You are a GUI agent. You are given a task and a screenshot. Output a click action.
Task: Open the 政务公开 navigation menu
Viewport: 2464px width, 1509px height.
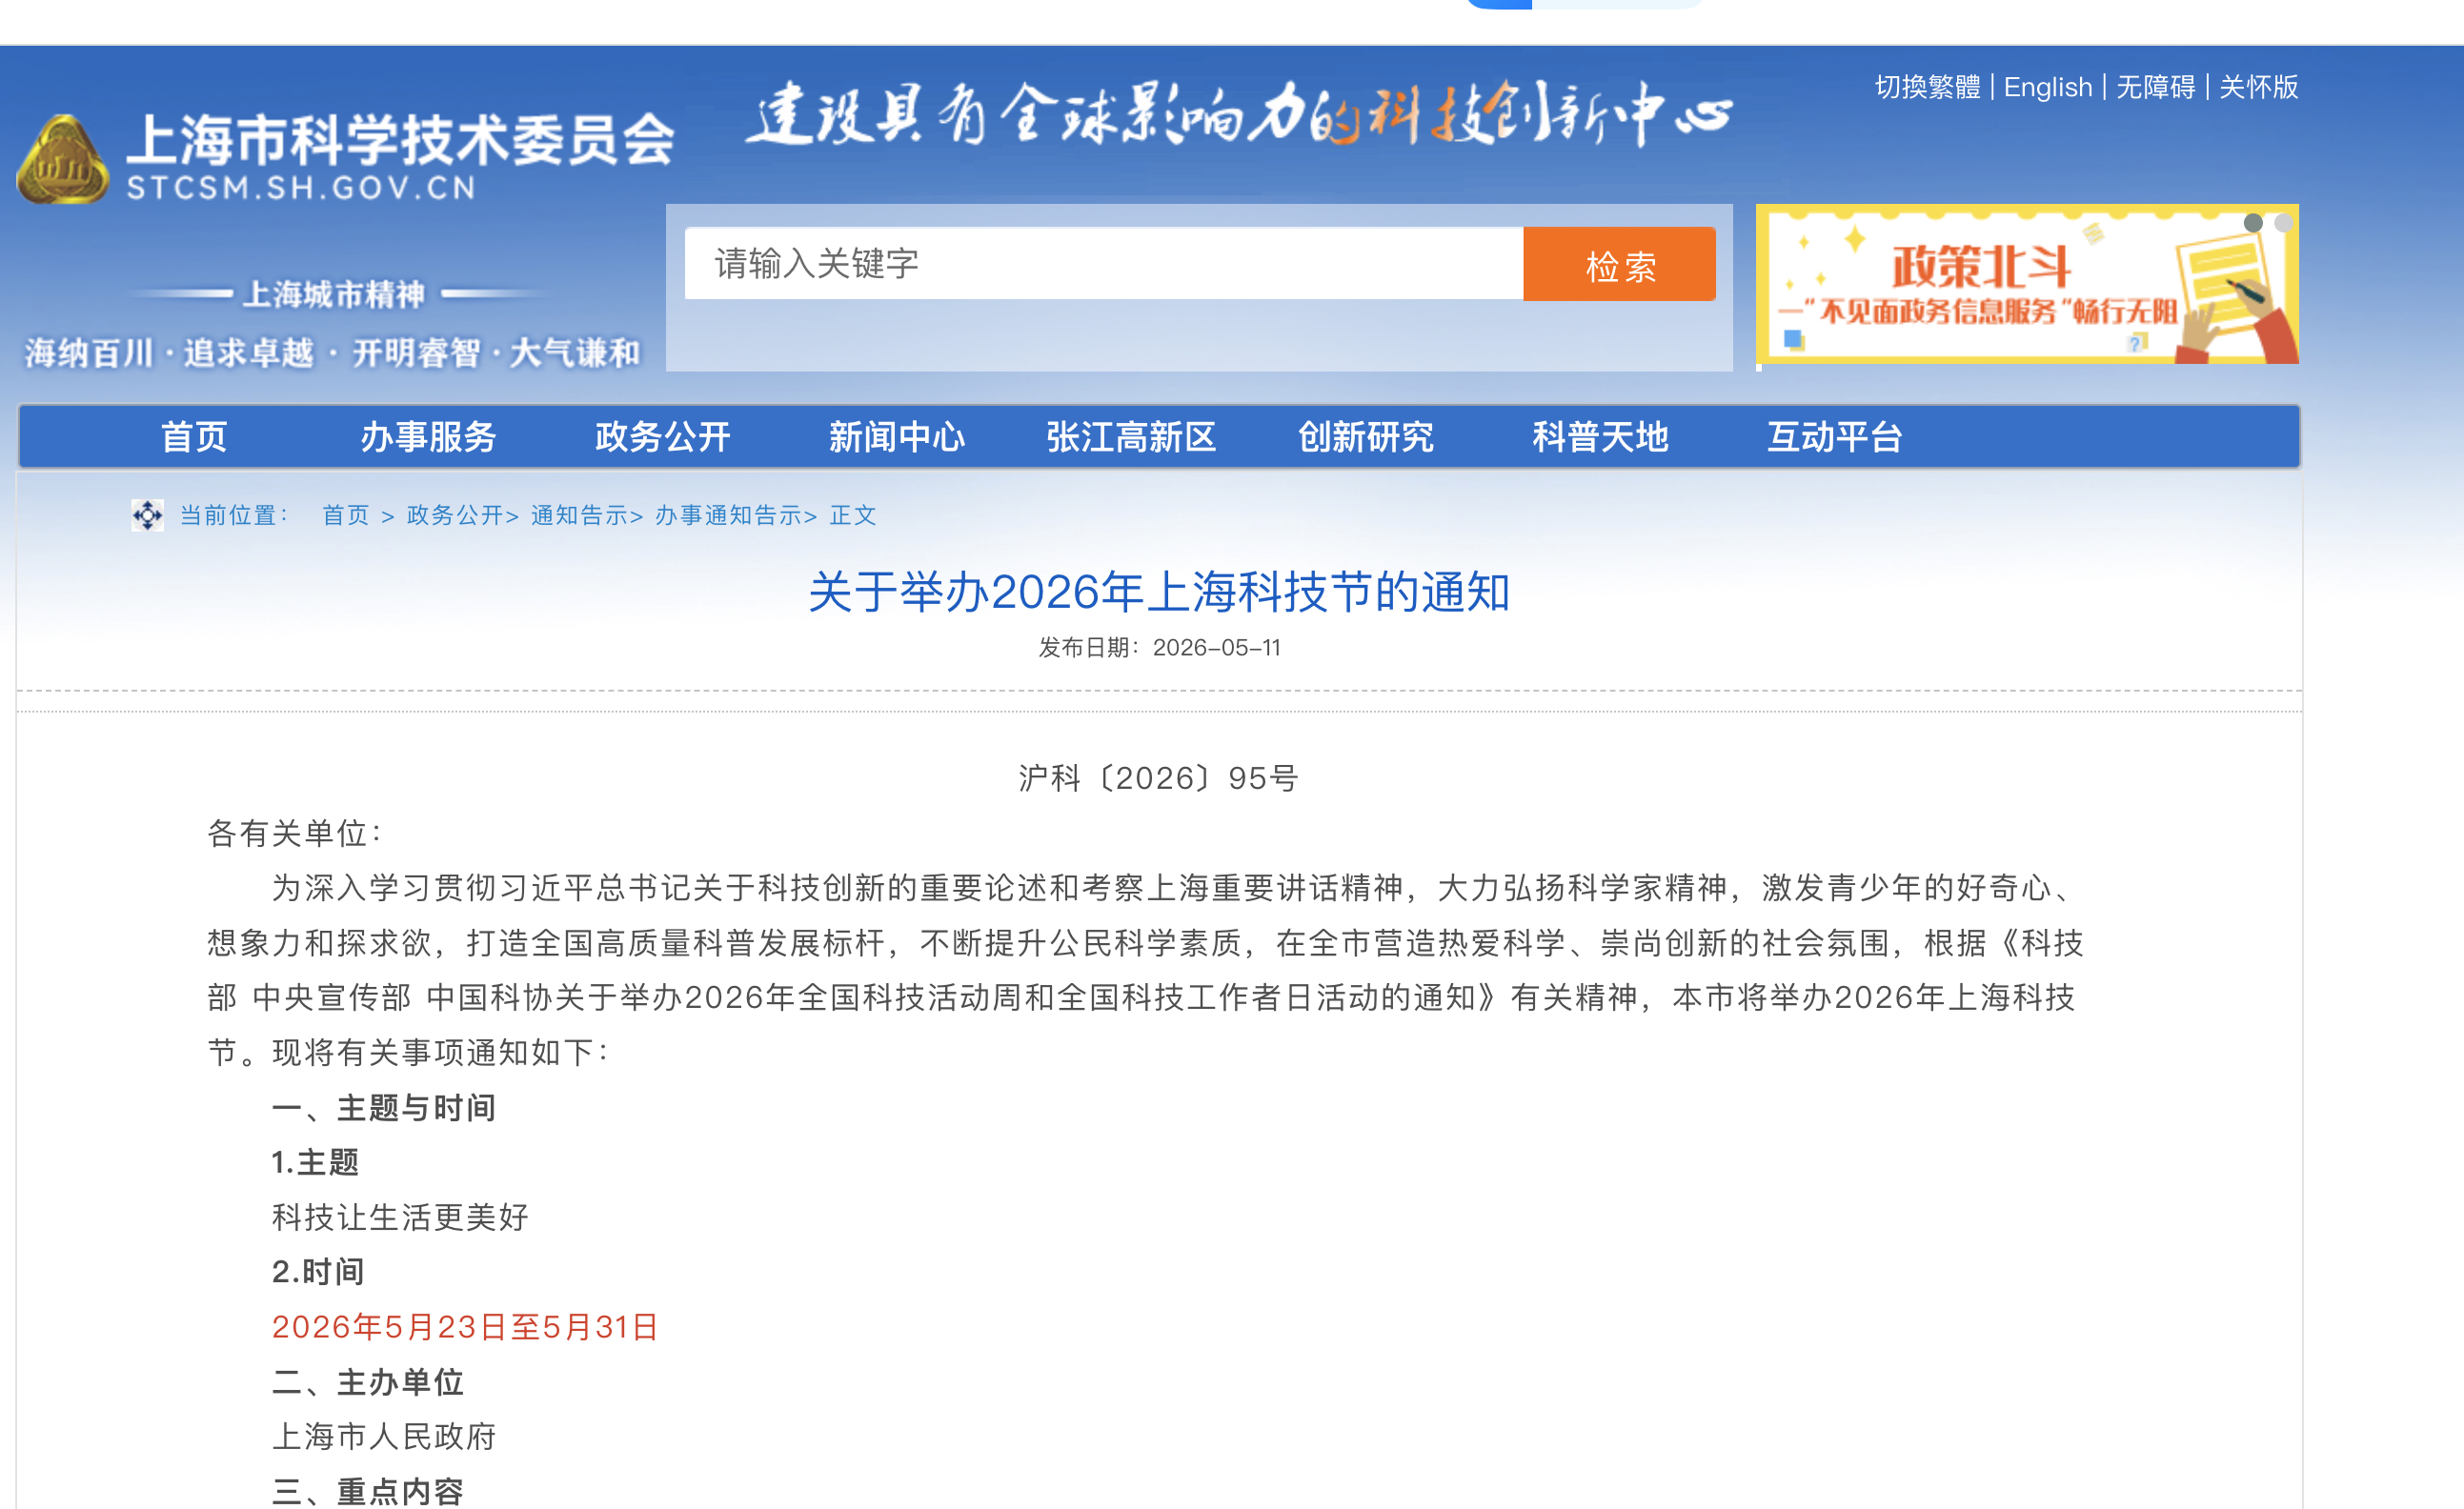(662, 437)
